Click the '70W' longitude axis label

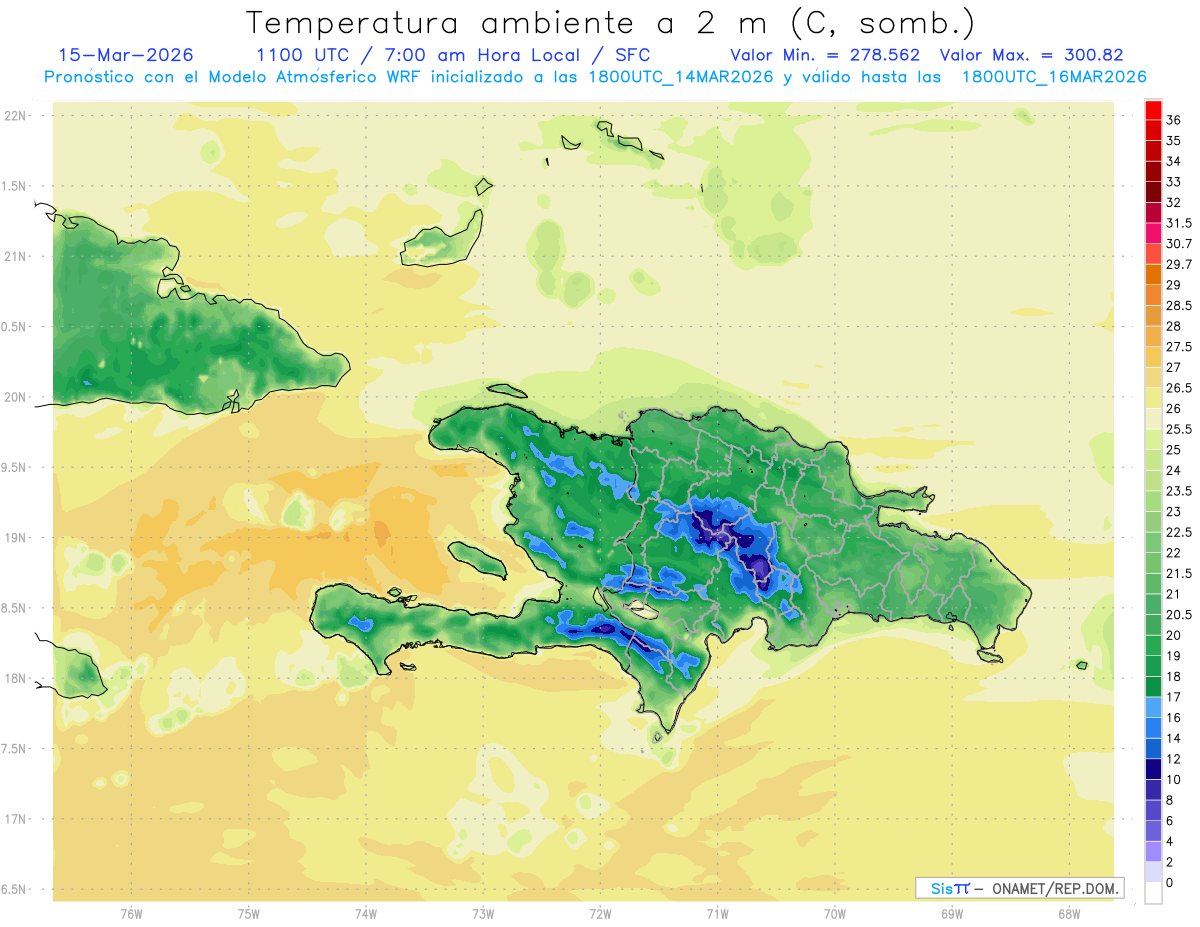click(835, 913)
